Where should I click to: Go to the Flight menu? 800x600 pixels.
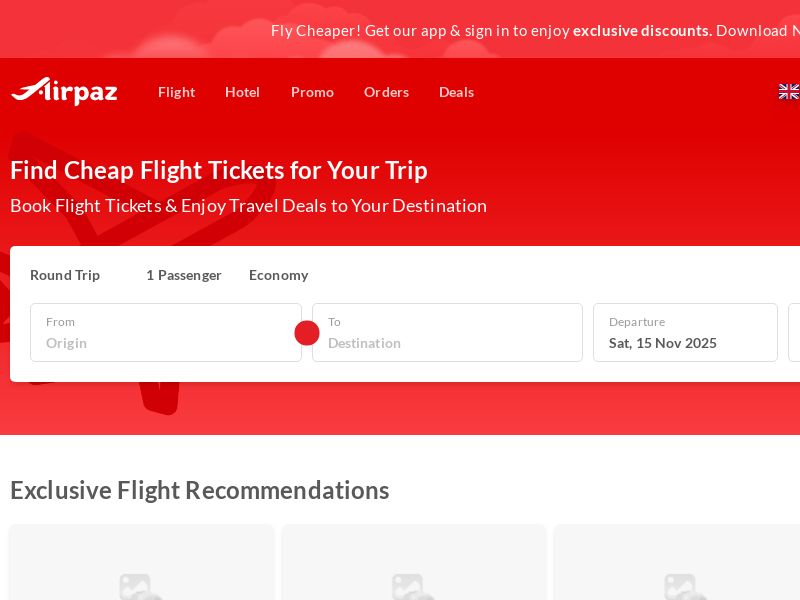176,92
